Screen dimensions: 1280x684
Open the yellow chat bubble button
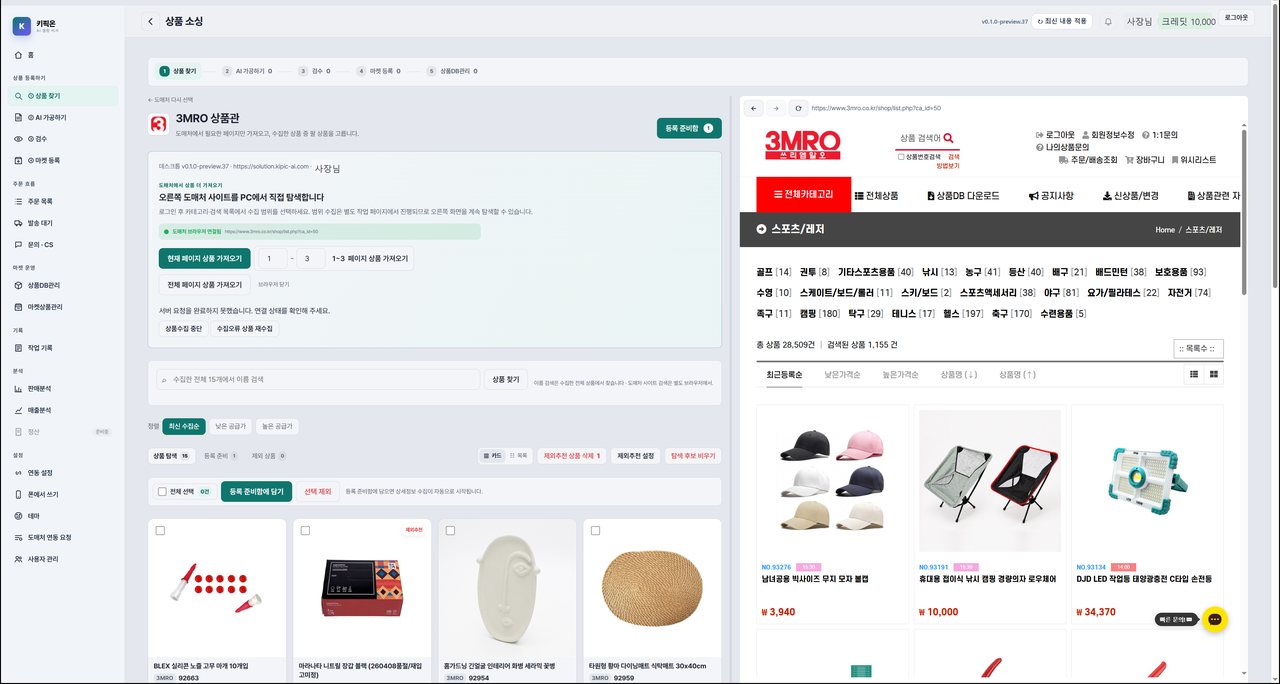point(1214,619)
